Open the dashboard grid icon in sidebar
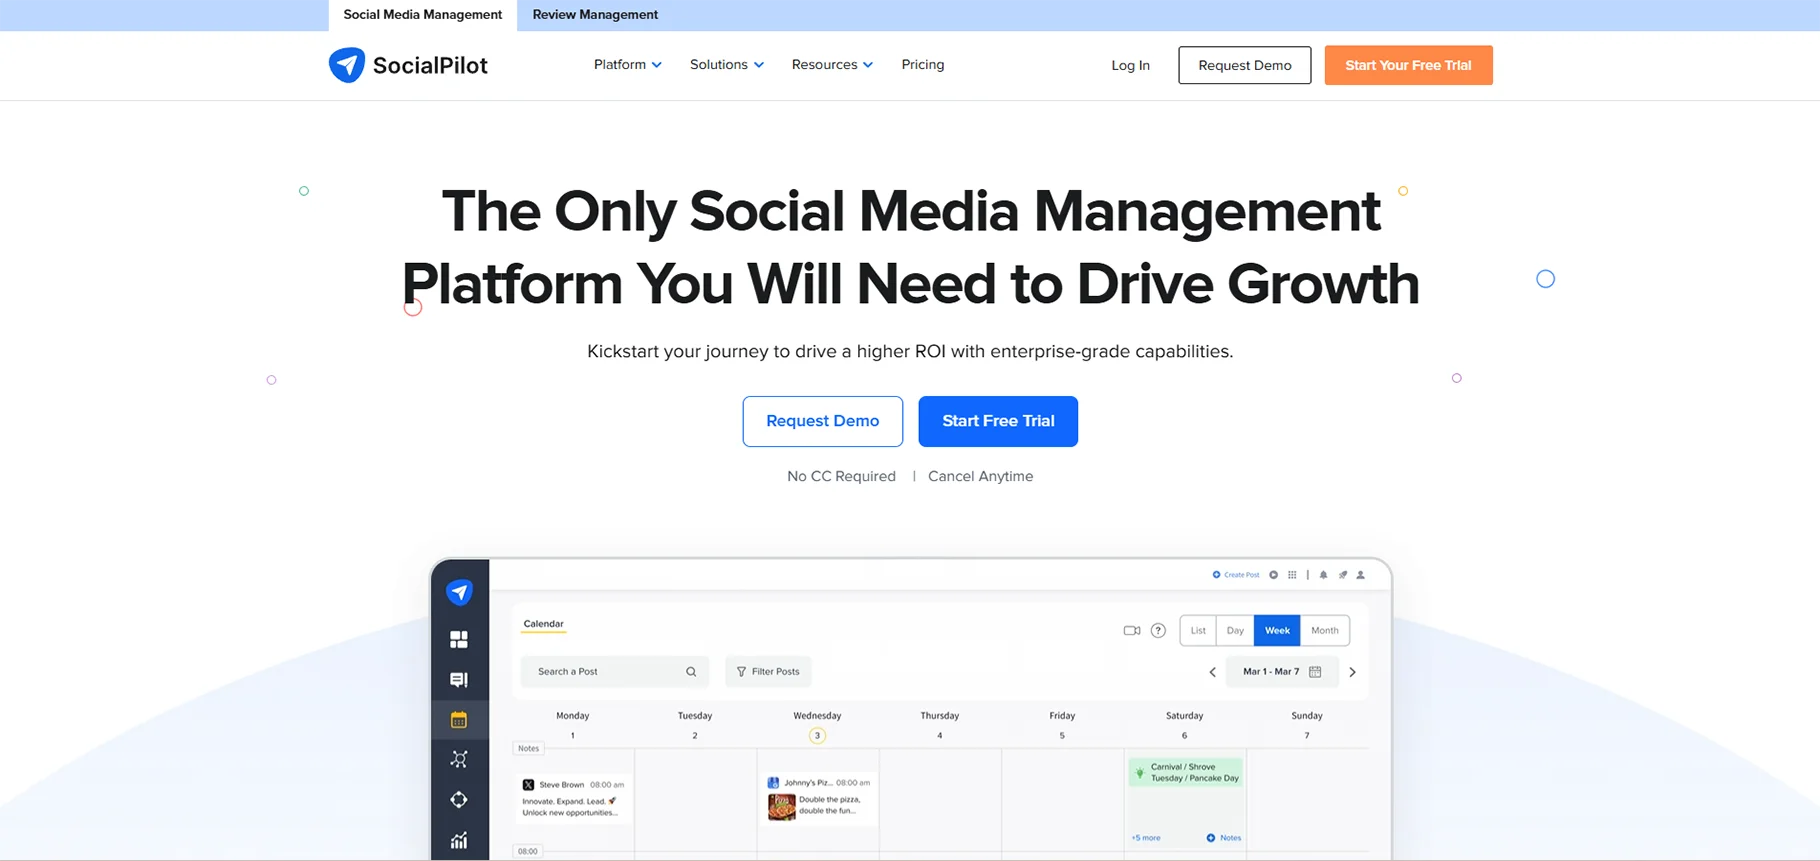 click(x=459, y=639)
